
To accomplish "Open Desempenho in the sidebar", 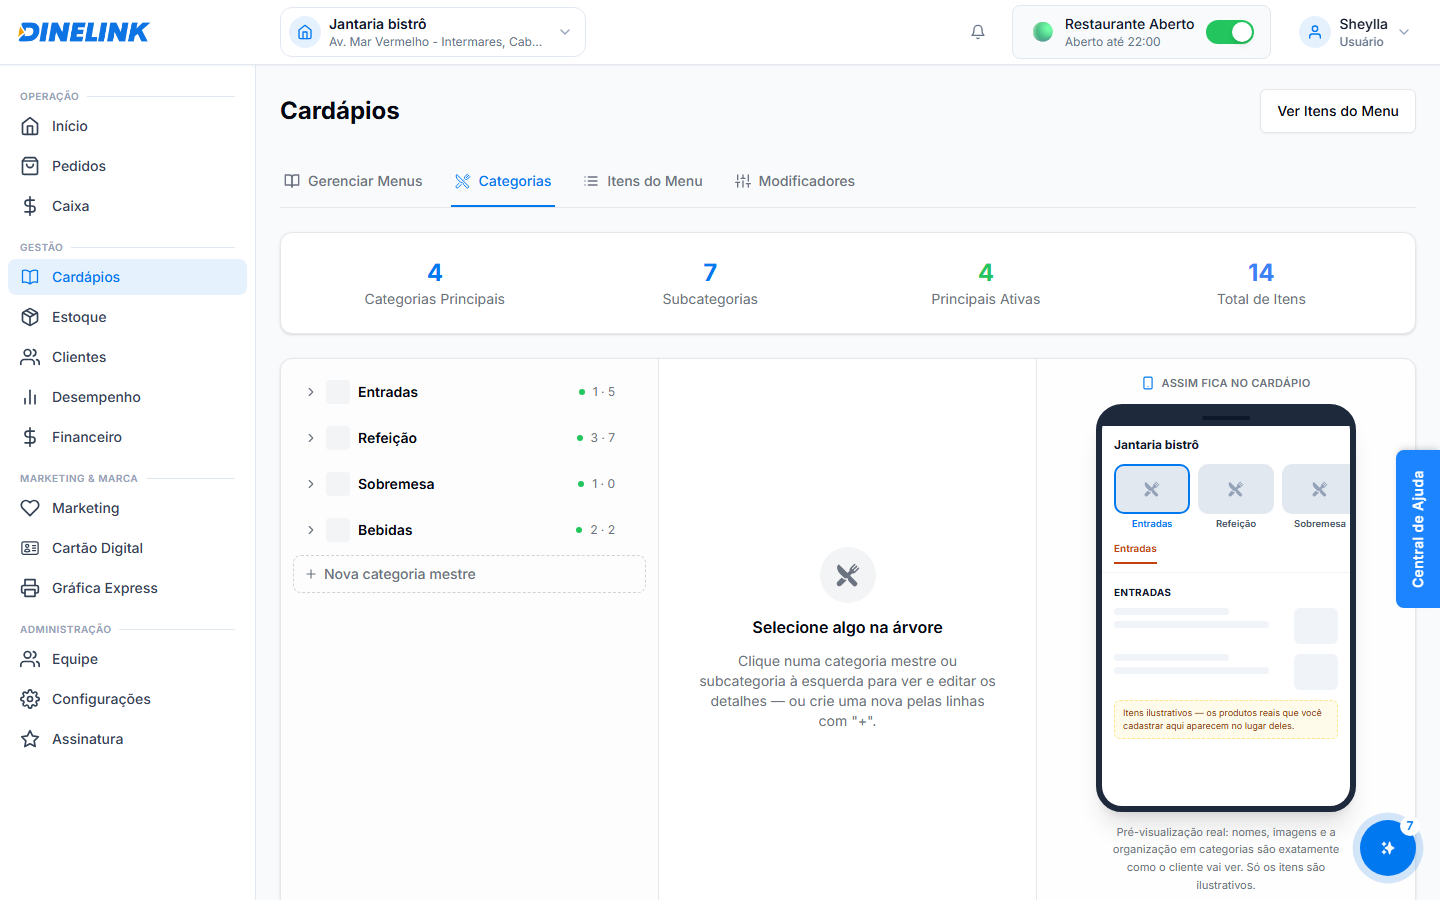I will point(127,397).
